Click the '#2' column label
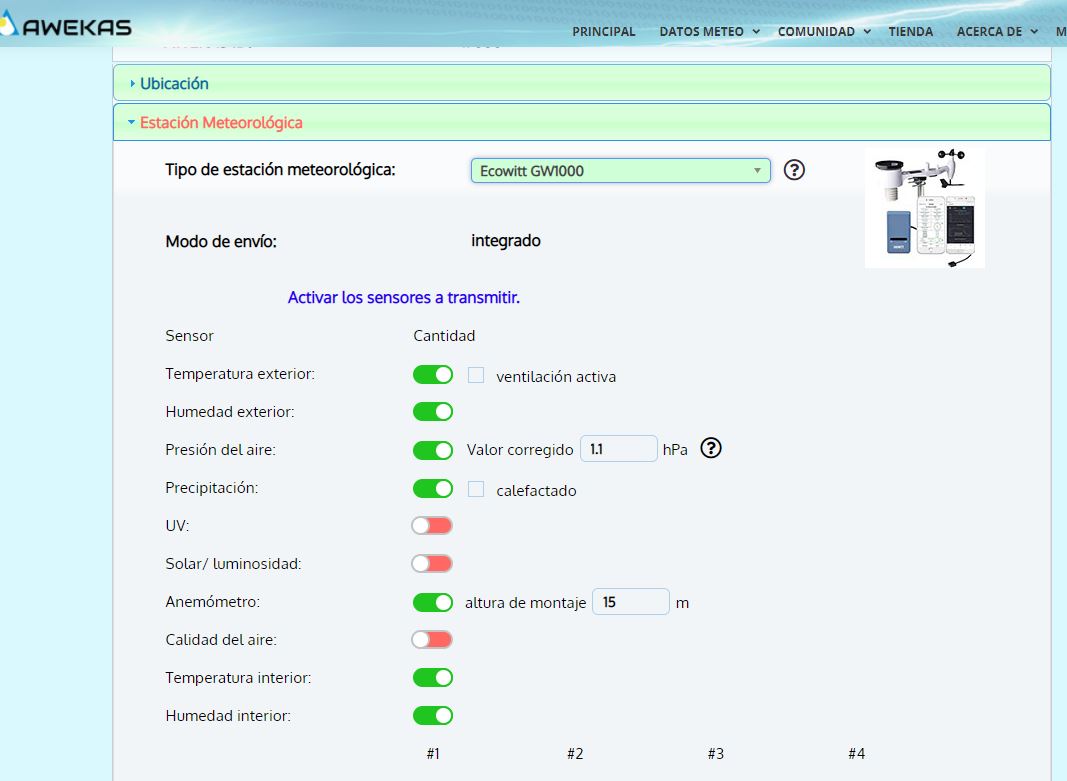The width and height of the screenshot is (1067, 781). pos(575,754)
